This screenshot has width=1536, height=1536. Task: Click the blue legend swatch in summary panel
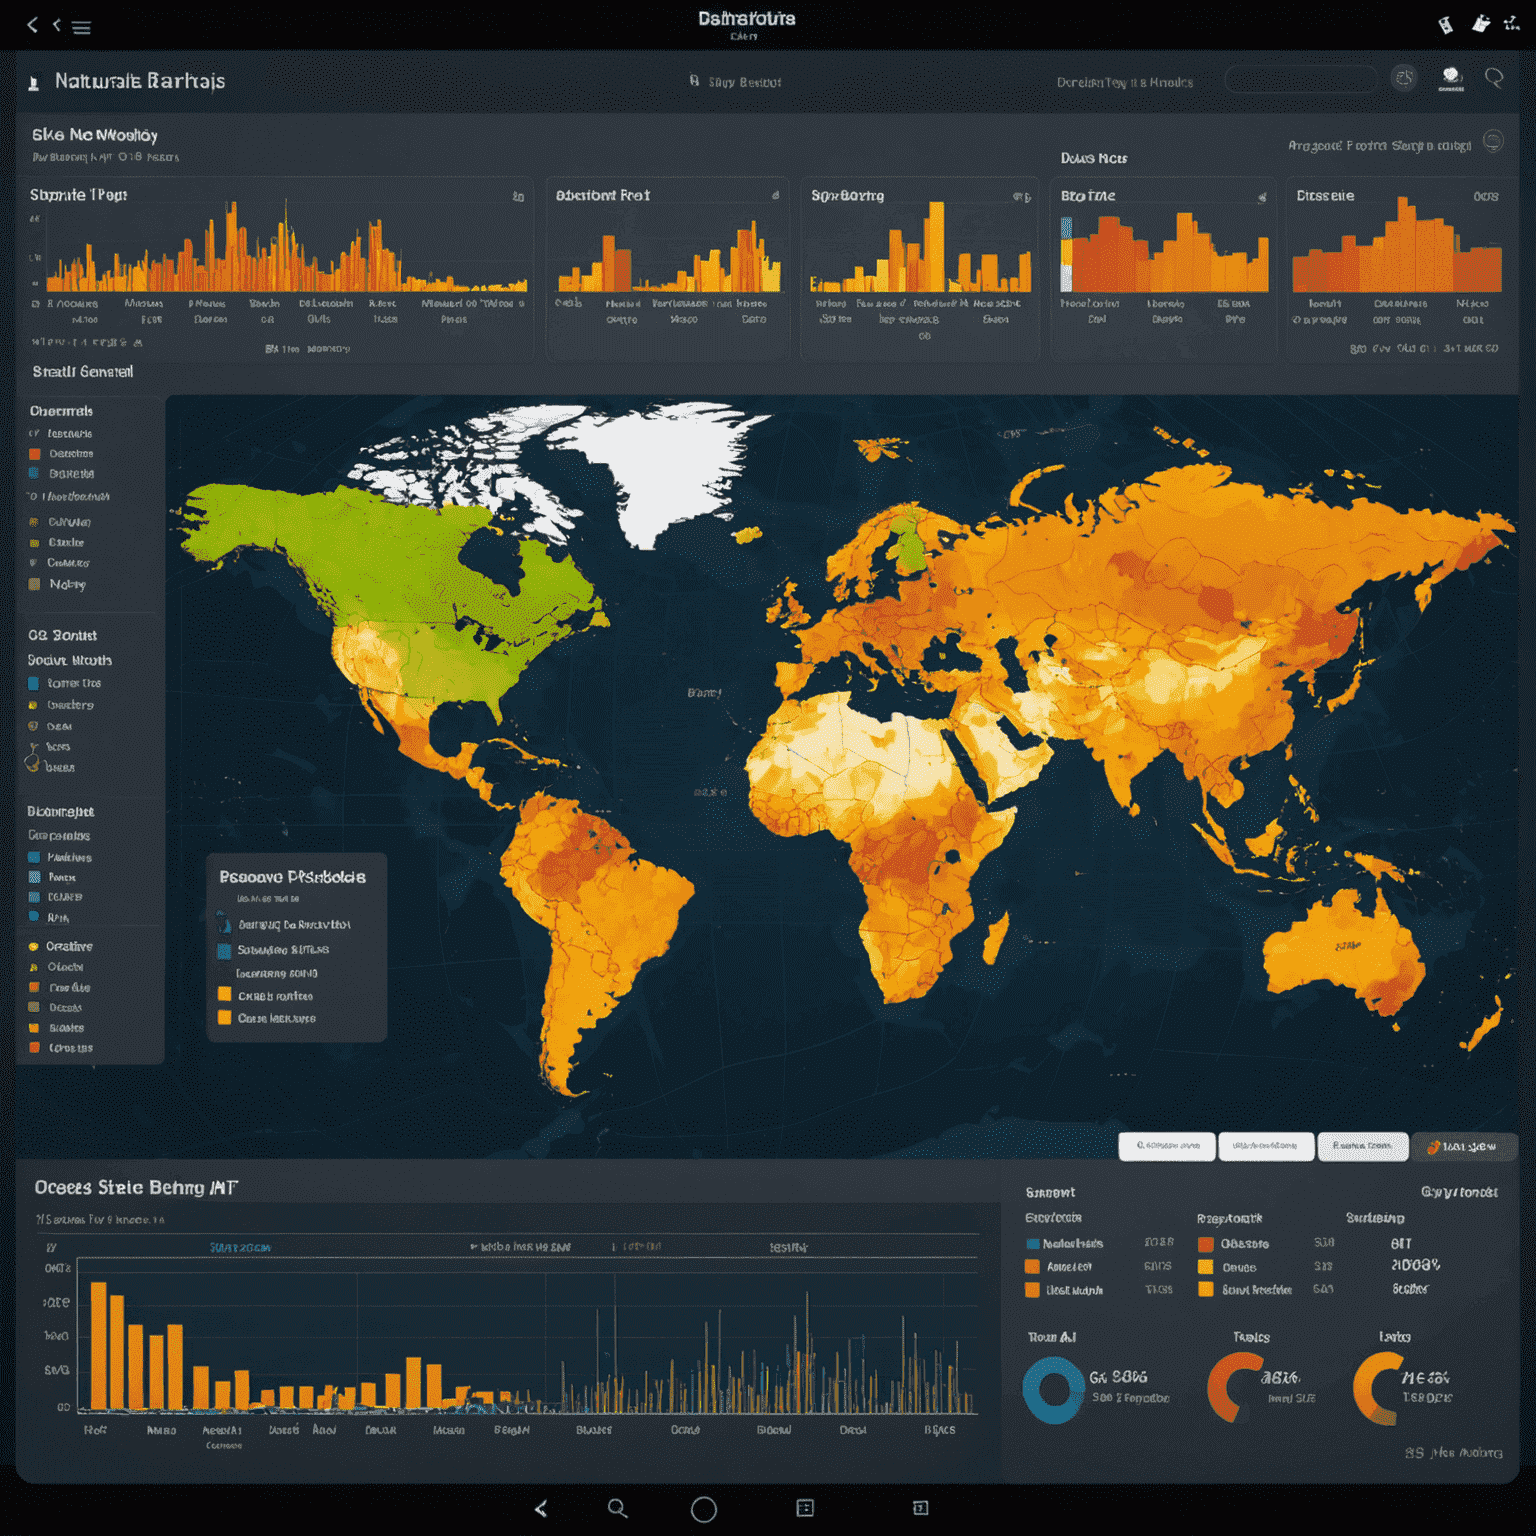(x=1033, y=1244)
